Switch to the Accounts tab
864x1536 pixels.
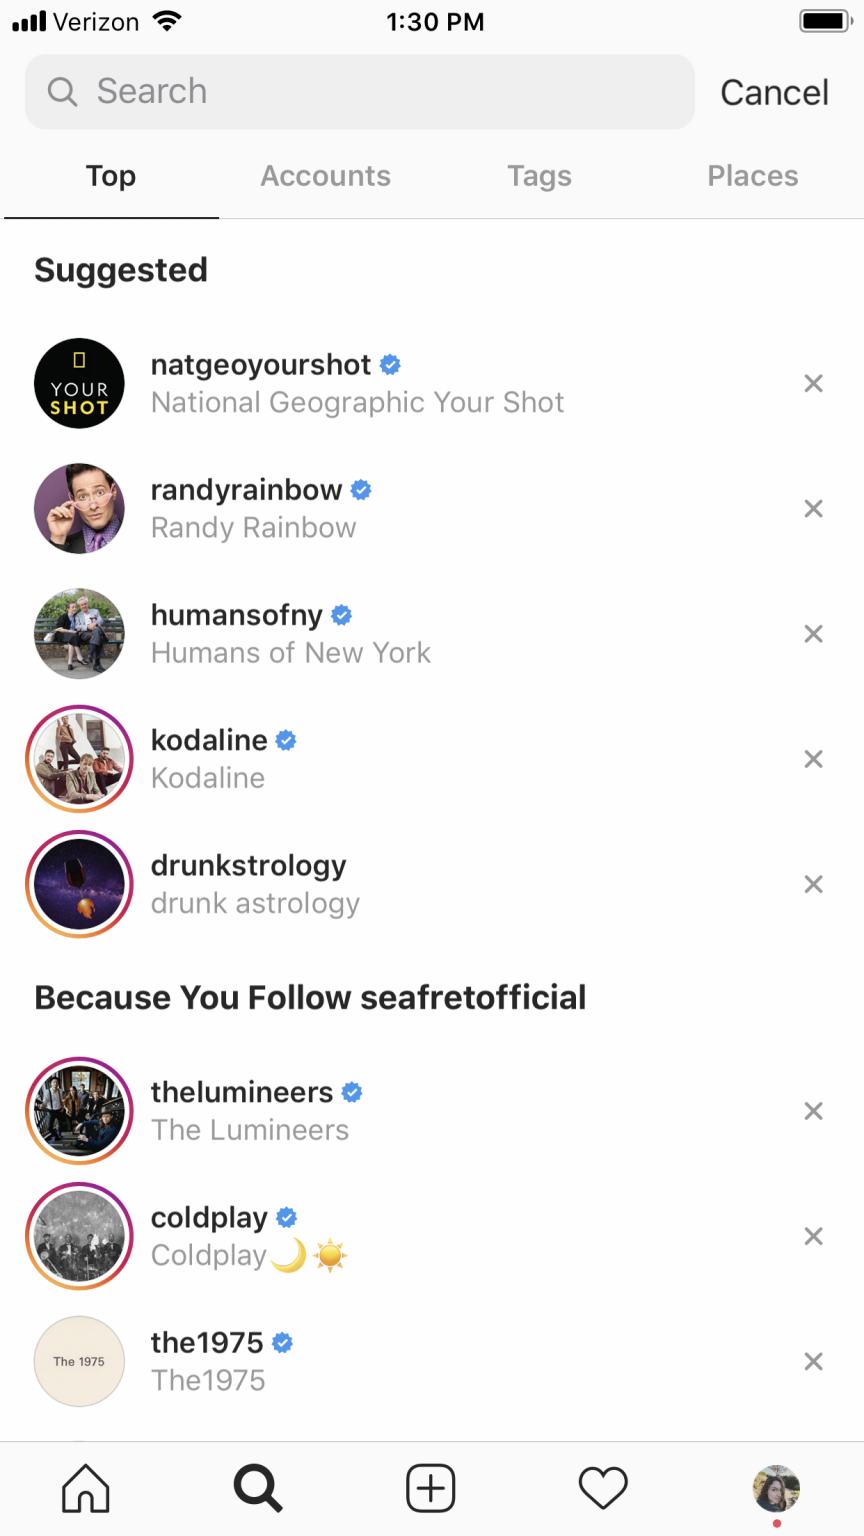(x=326, y=176)
